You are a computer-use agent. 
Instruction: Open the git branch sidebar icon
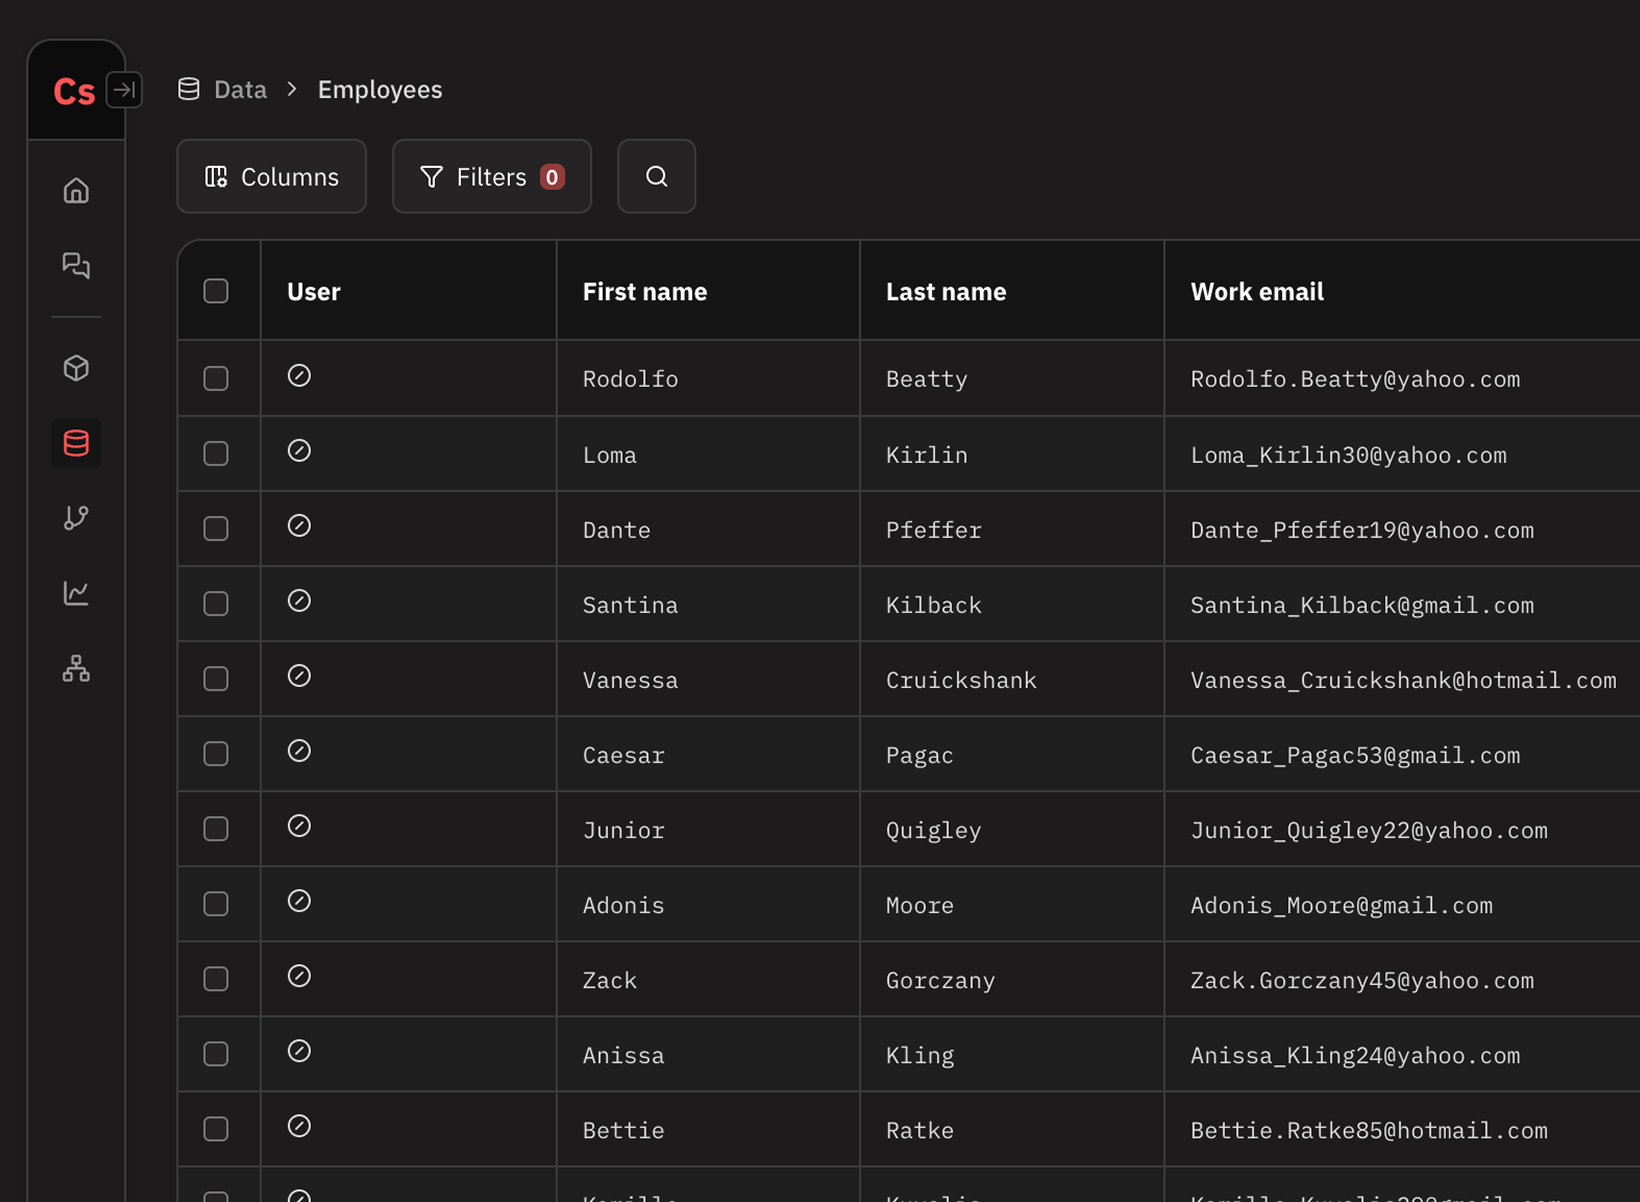click(76, 518)
